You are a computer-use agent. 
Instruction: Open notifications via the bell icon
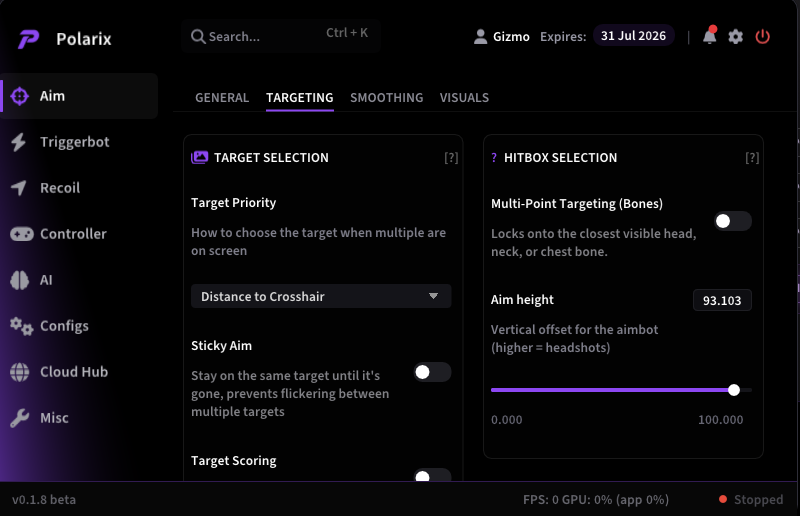[710, 36]
